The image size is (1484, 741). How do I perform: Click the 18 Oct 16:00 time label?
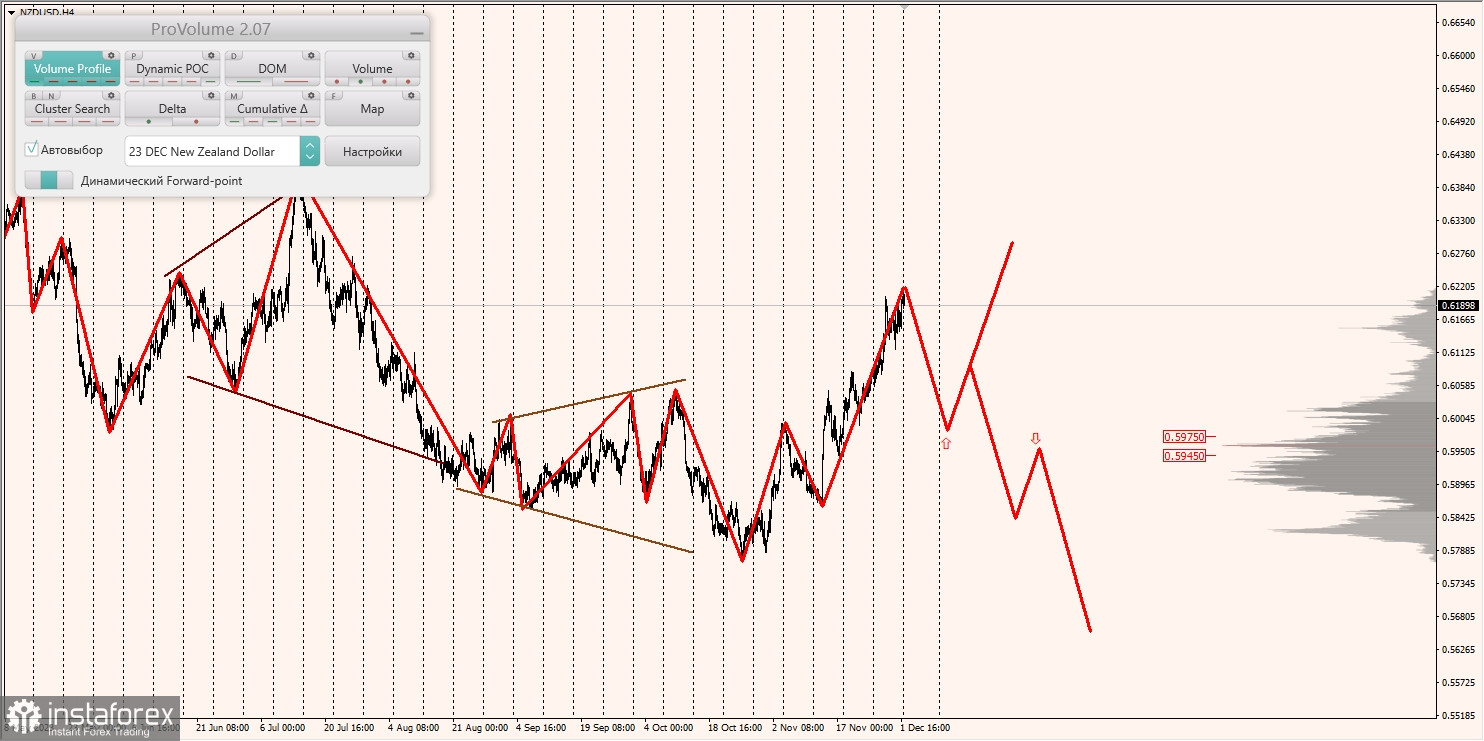click(x=735, y=728)
